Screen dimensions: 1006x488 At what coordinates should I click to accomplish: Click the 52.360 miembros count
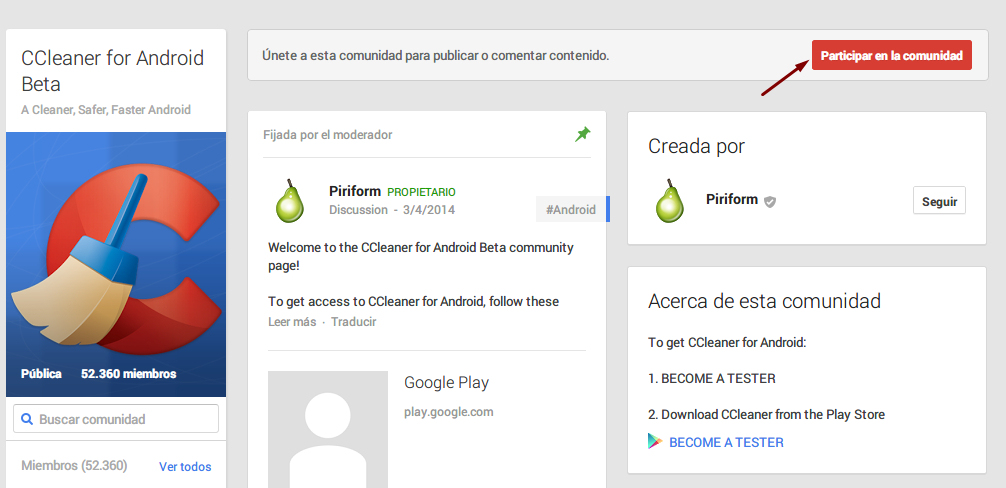click(128, 374)
